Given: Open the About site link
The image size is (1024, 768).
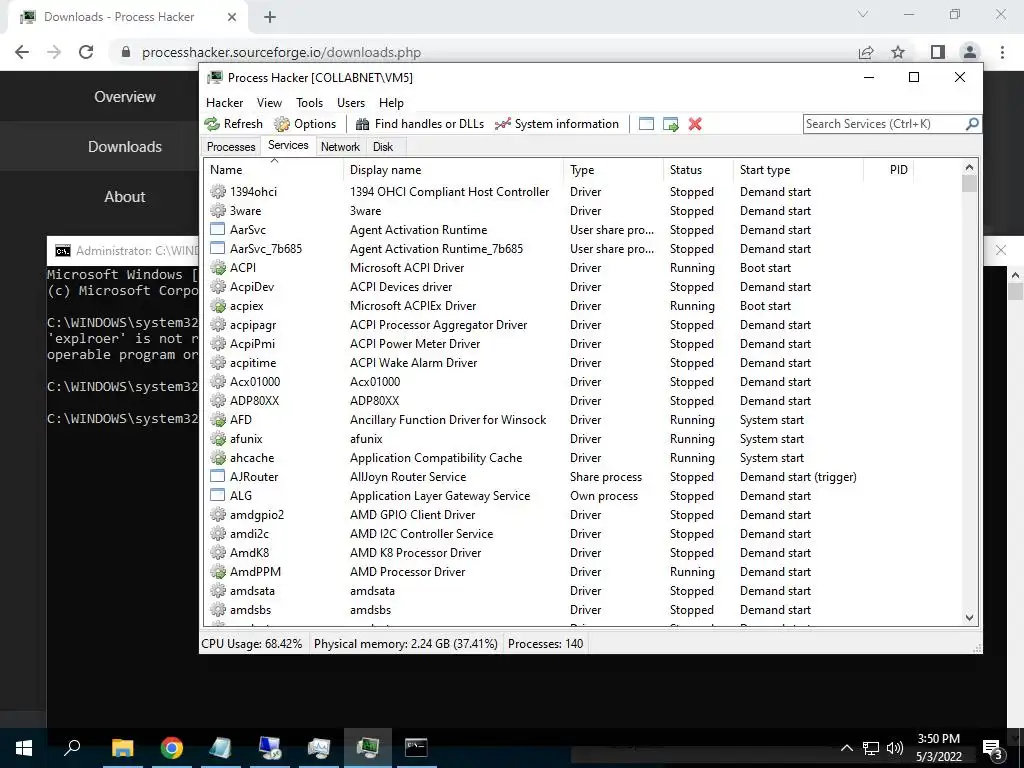Looking at the screenshot, I should (x=125, y=197).
